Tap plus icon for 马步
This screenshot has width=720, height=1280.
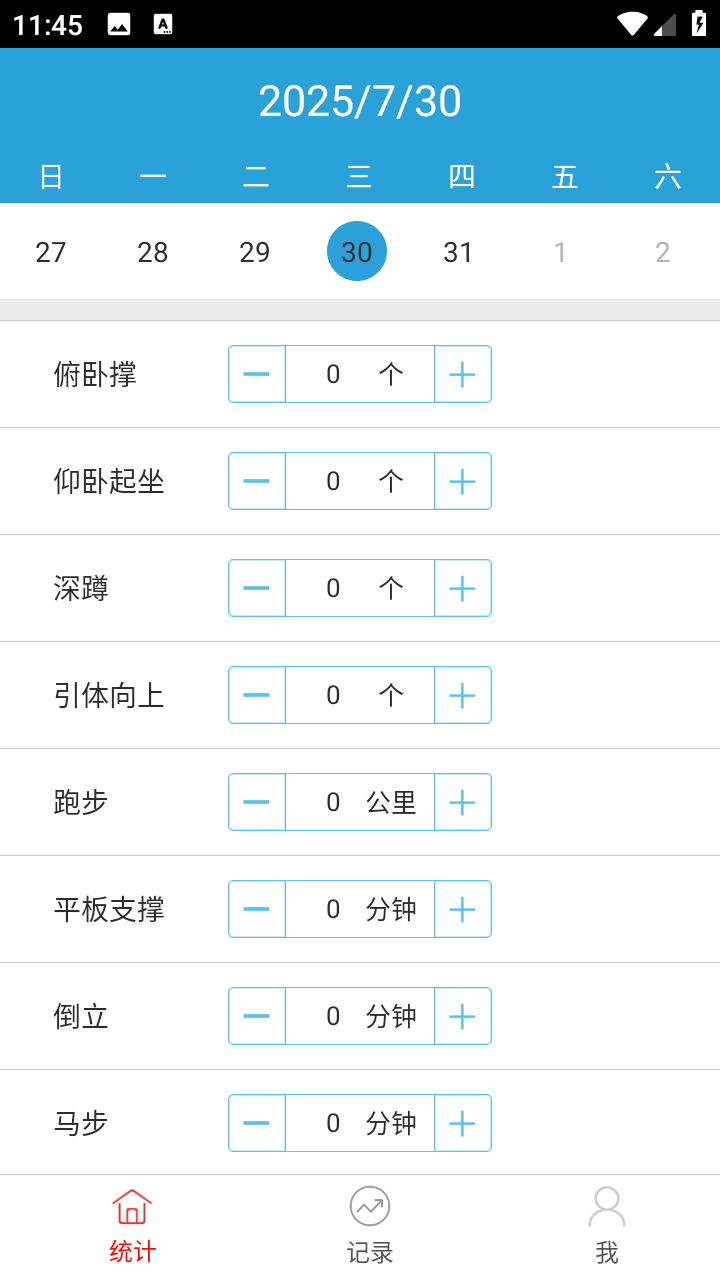tap(463, 1123)
